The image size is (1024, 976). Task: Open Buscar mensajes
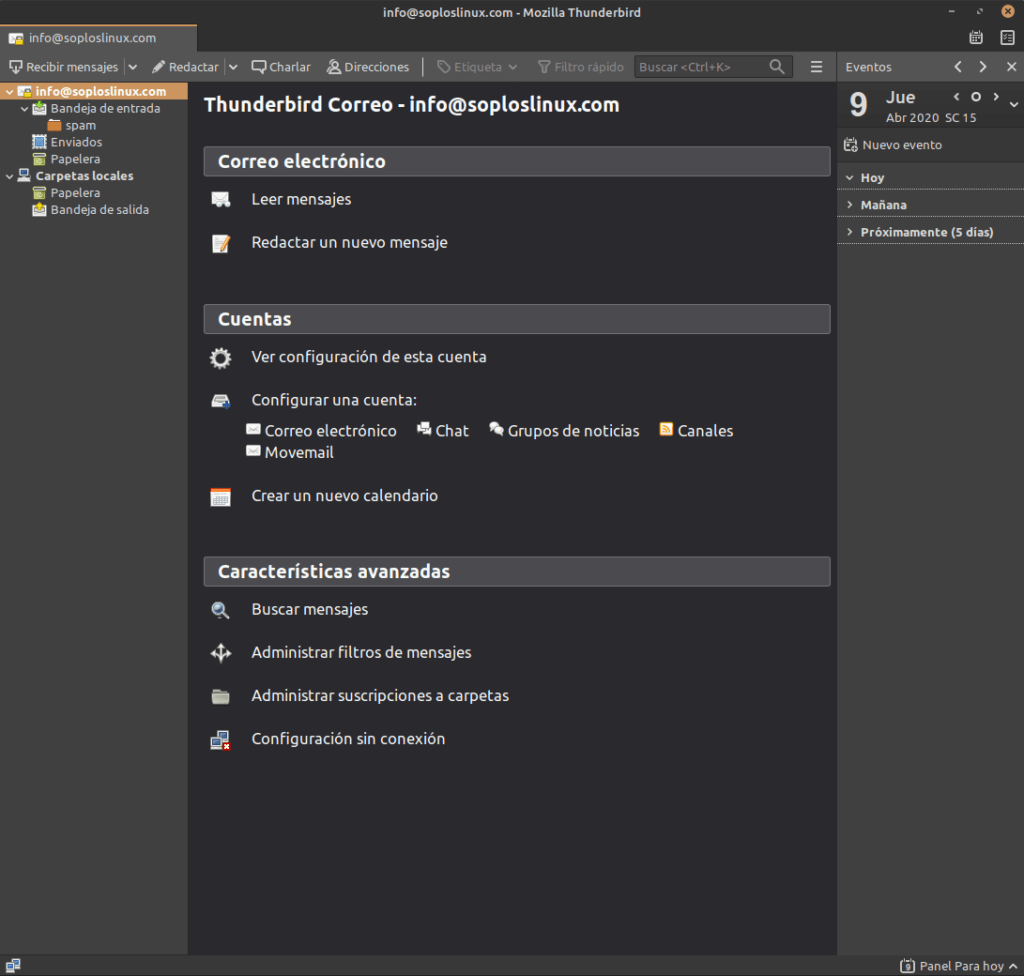[x=310, y=610]
